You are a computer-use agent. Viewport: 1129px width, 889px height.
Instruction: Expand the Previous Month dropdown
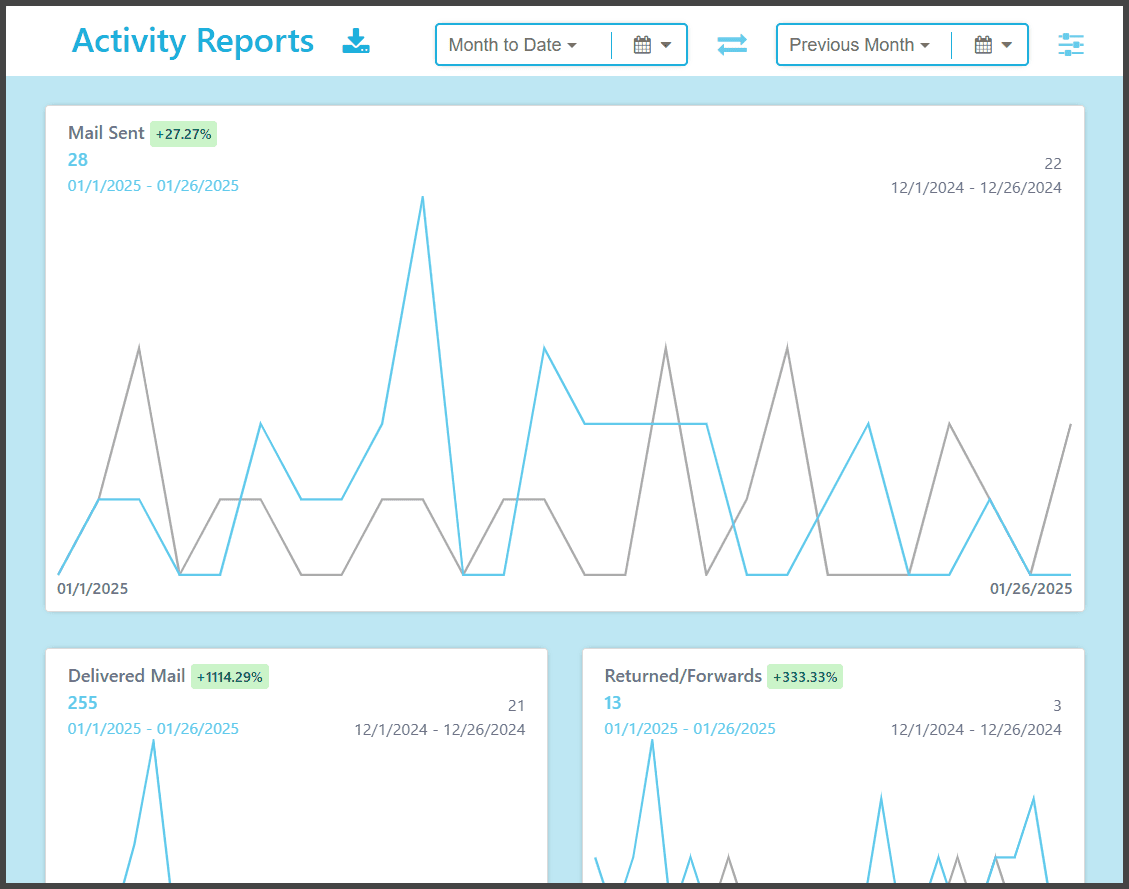click(859, 45)
